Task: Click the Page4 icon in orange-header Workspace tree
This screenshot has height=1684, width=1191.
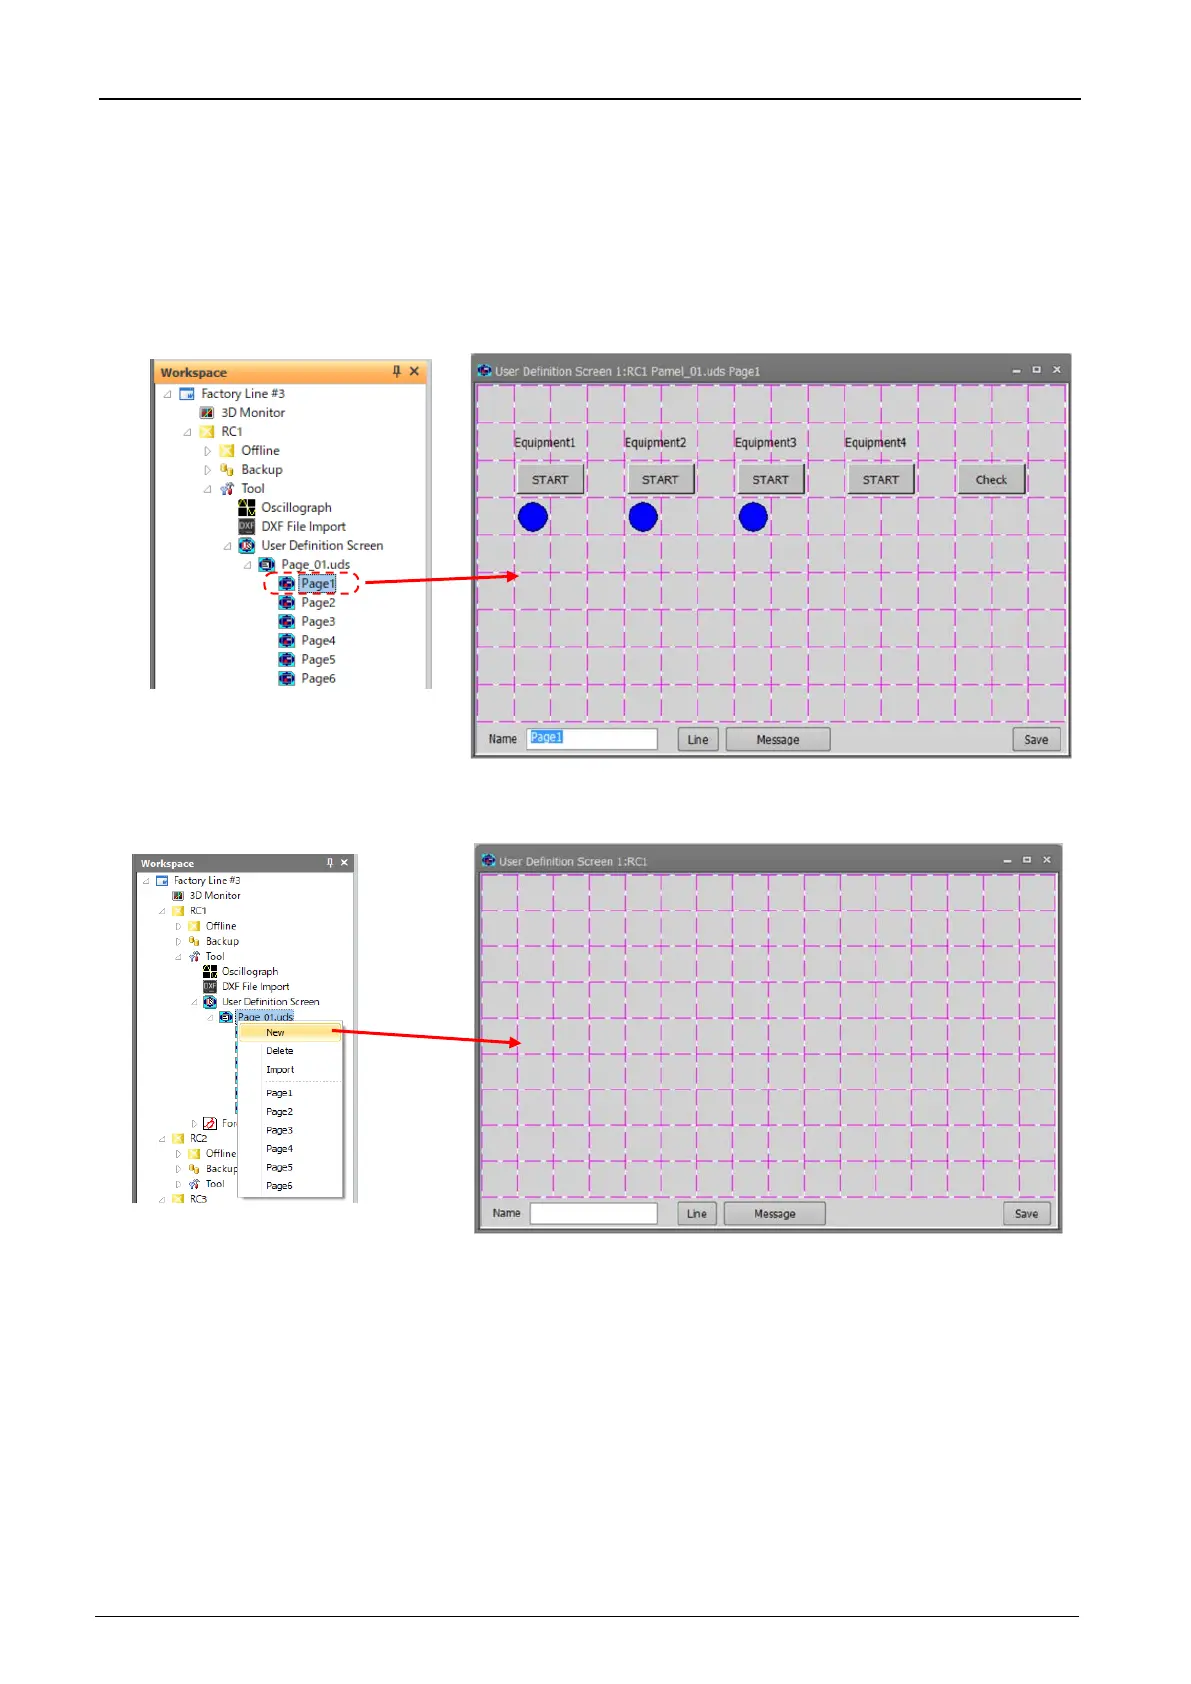Action: click(286, 641)
